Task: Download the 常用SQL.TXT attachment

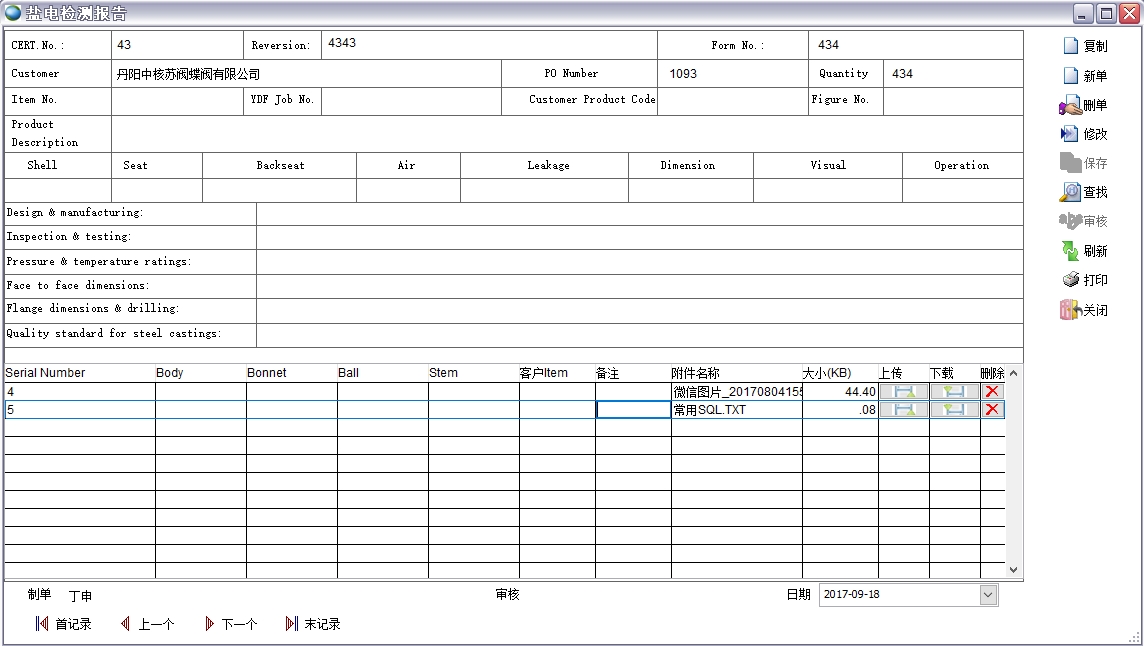Action: pos(954,410)
